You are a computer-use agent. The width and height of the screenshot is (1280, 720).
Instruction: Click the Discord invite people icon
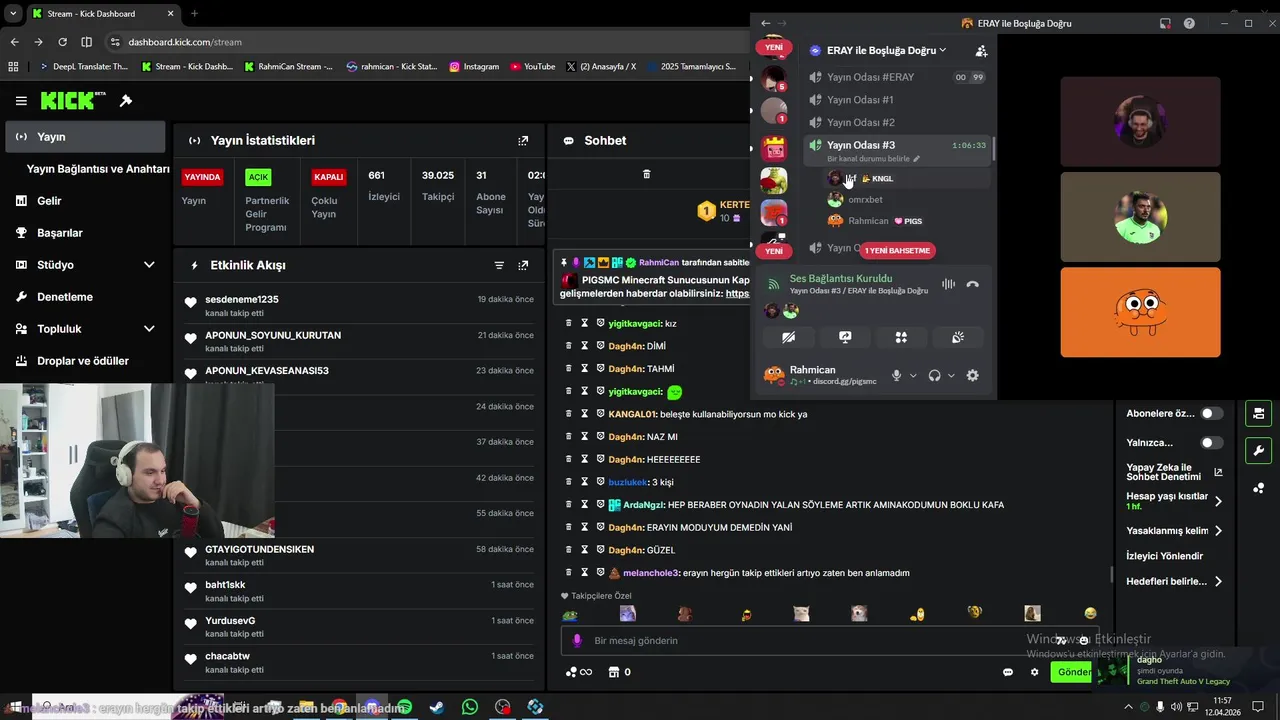[981, 50]
